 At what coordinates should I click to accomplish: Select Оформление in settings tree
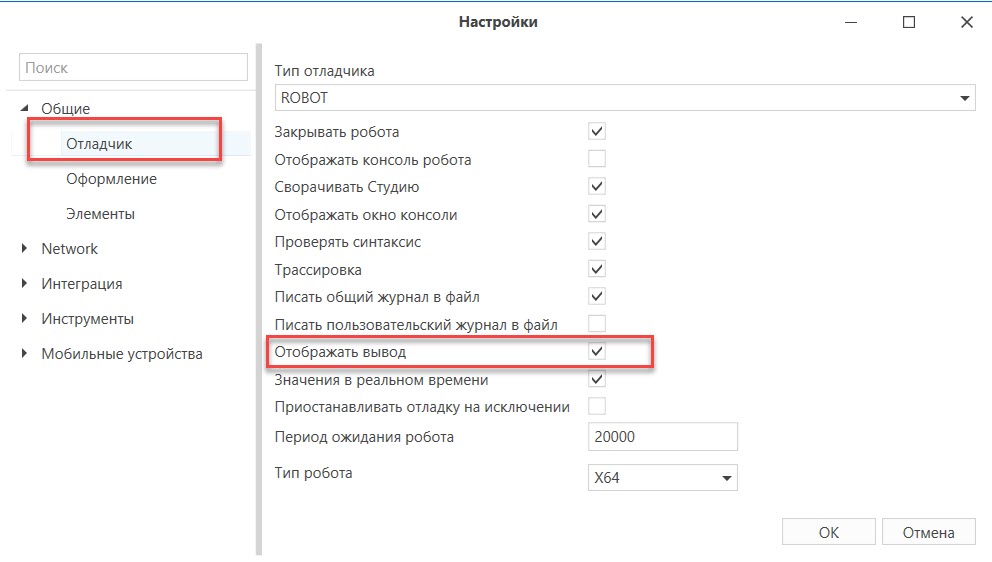(x=111, y=179)
